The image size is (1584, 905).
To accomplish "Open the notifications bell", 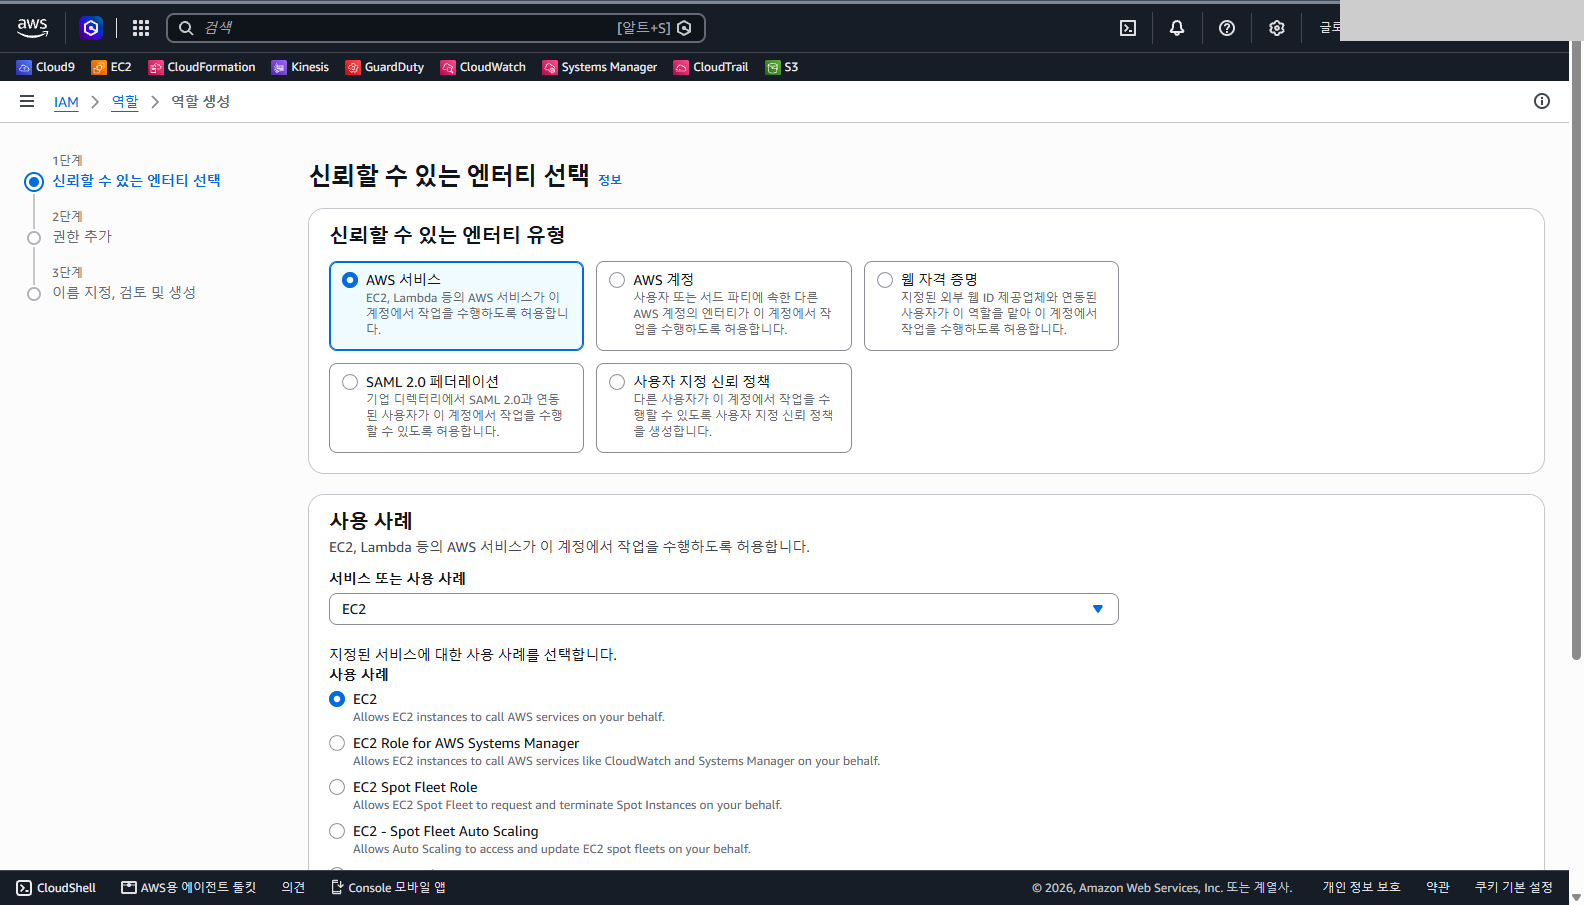I will coord(1177,28).
